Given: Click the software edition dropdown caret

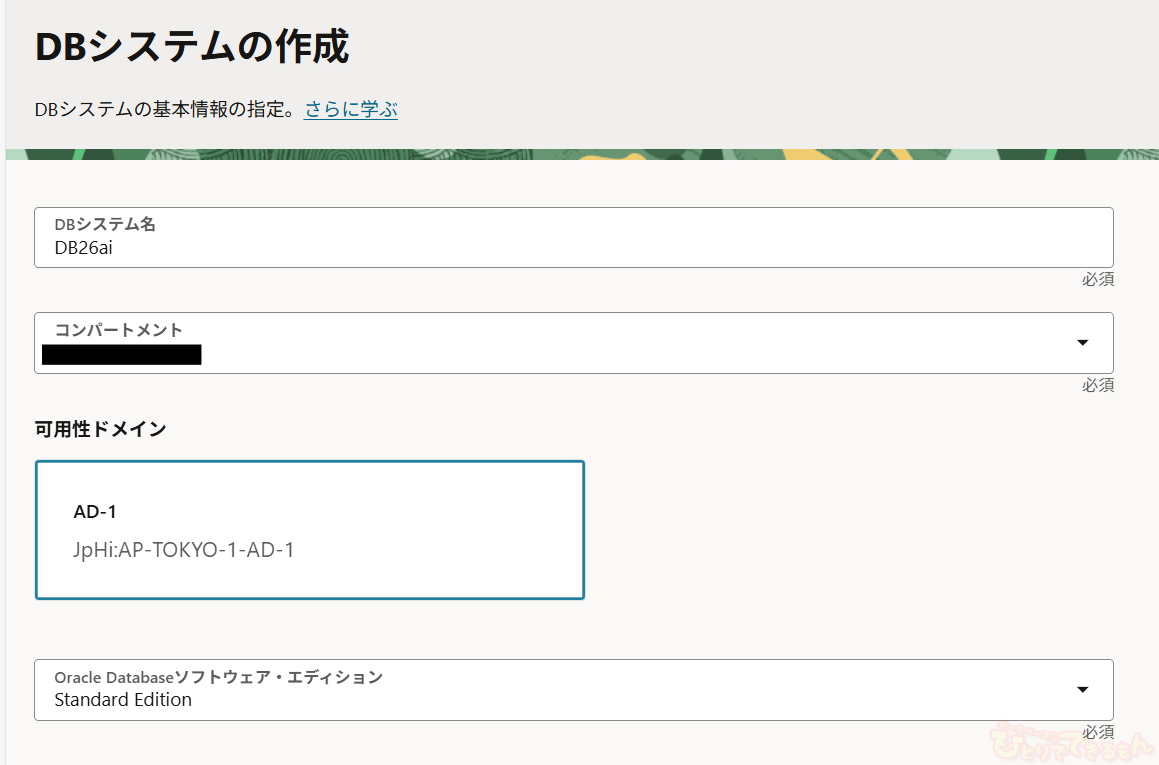Looking at the screenshot, I should pyautogui.click(x=1082, y=690).
